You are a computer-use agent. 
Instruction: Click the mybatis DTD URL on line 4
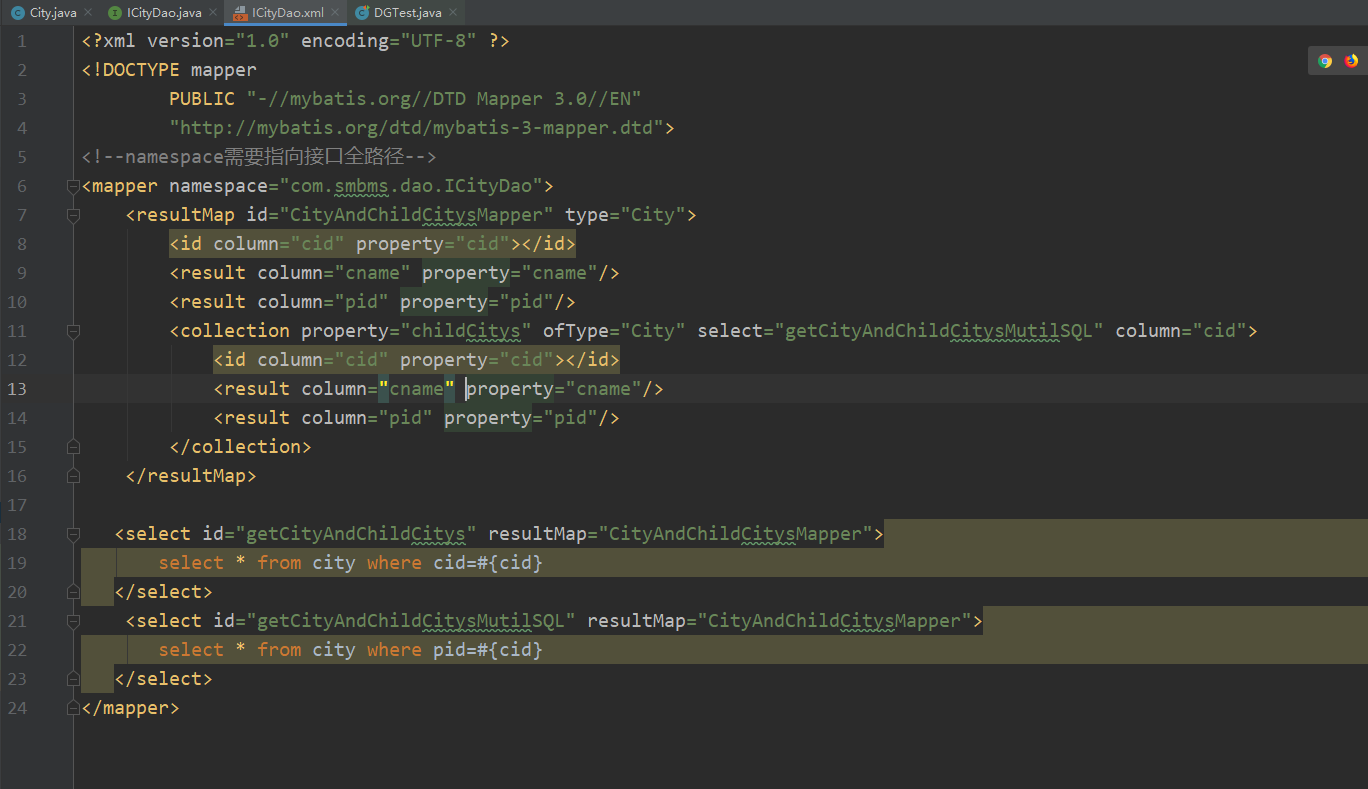click(417, 128)
